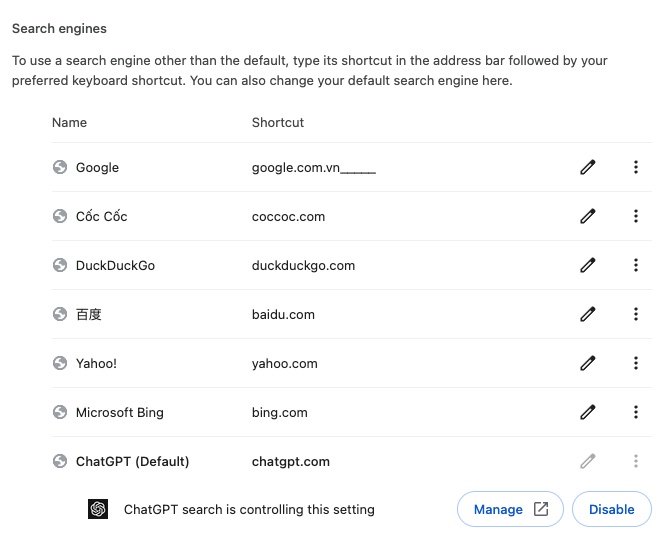
Task: Edit the Microsoft Bing entry
Action: 588,413
